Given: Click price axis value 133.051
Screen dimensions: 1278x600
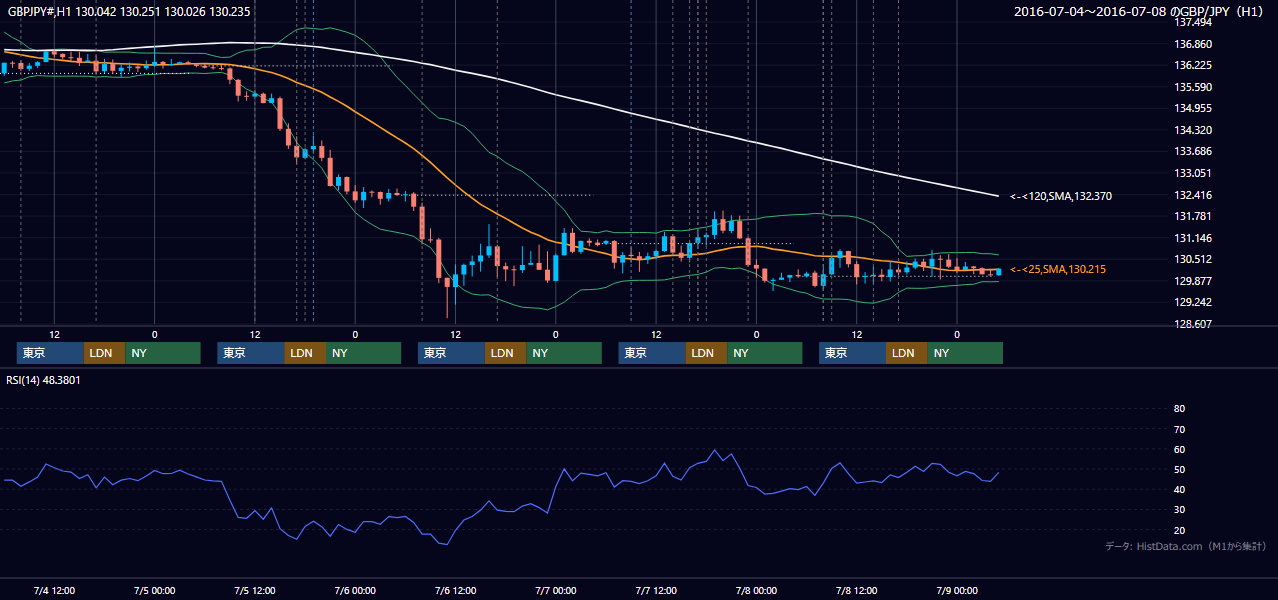Looking at the screenshot, I should [1193, 173].
